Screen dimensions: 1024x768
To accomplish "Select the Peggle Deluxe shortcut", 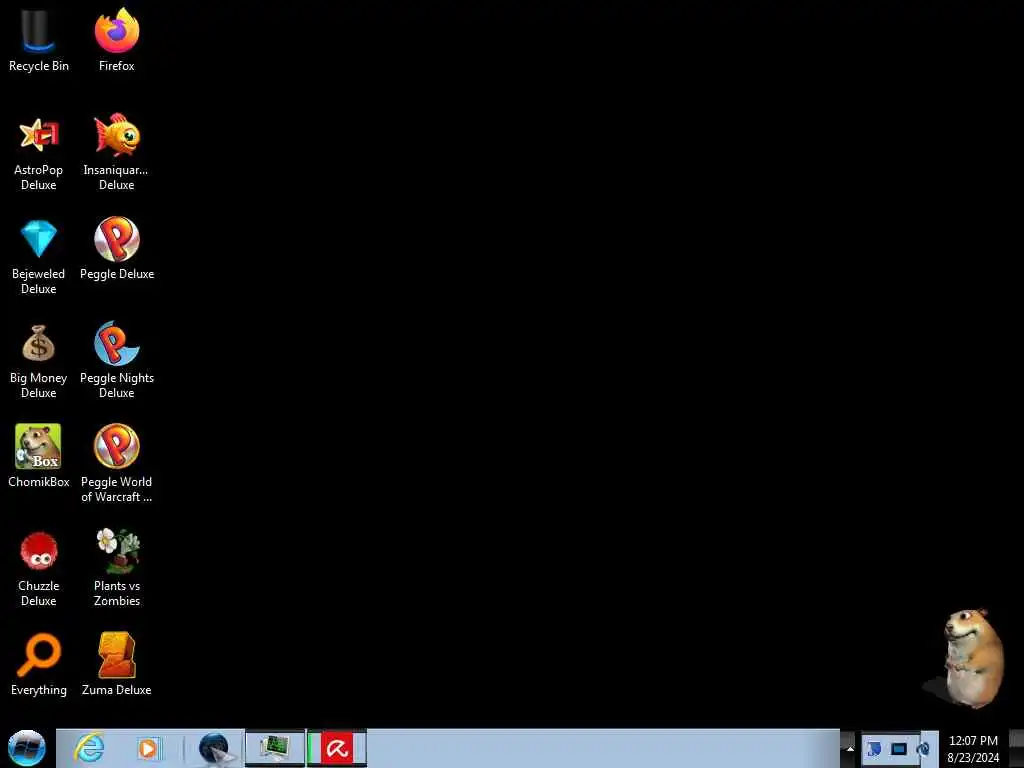I will 116,249.
